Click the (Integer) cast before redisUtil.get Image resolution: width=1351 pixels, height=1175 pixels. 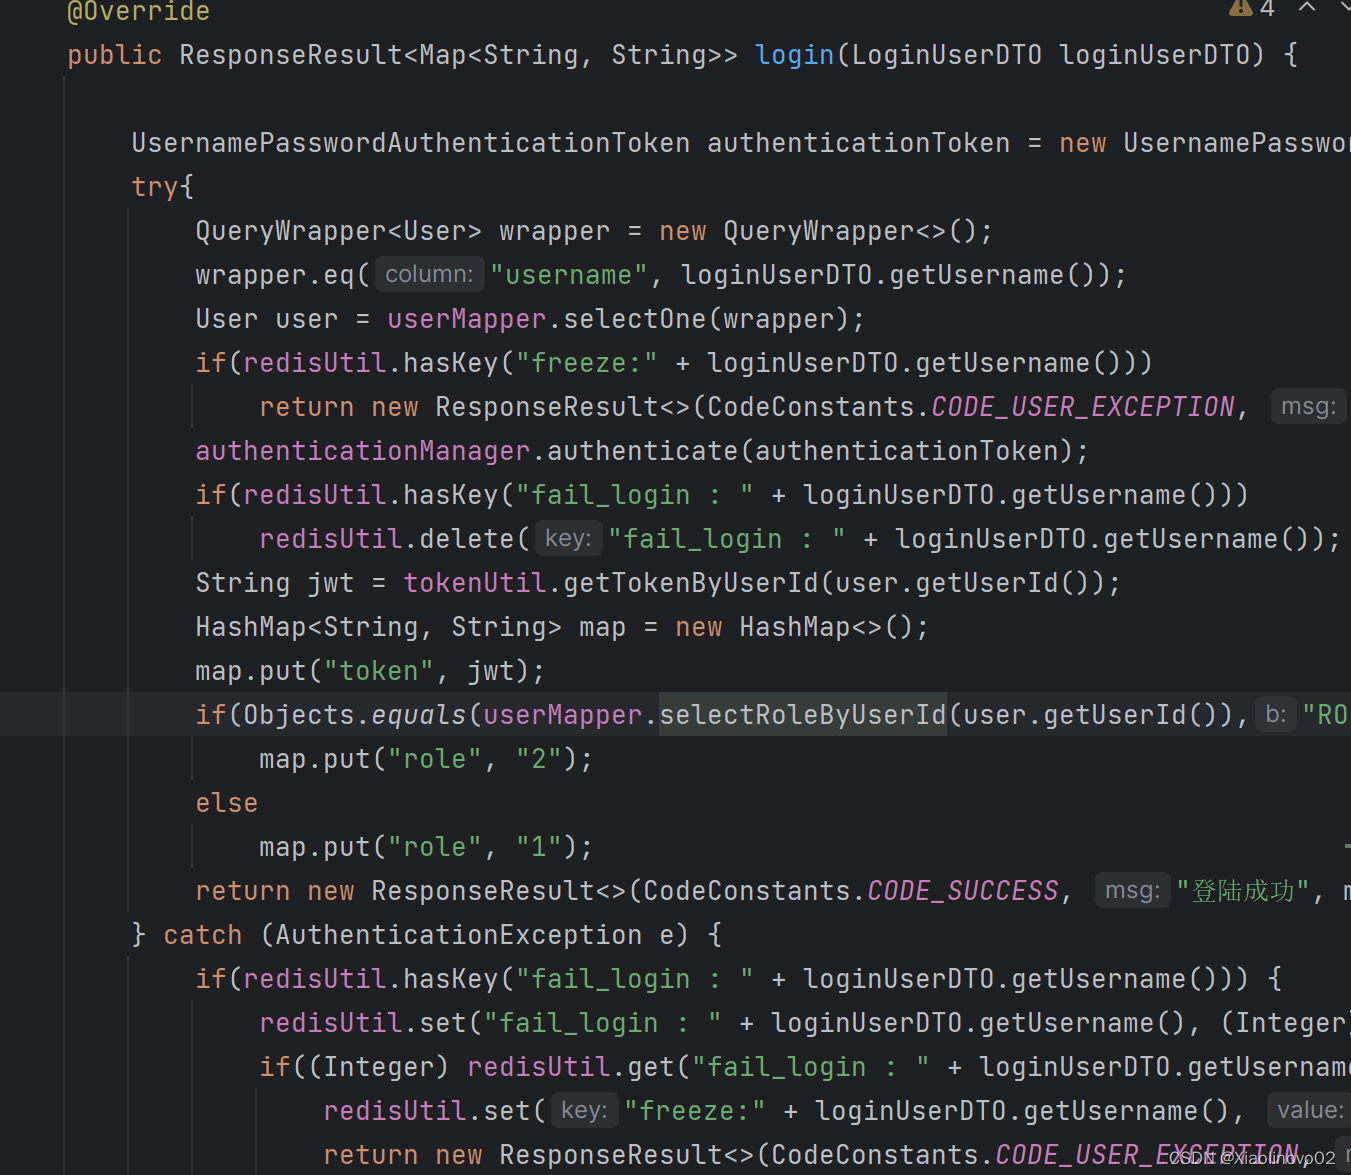pos(379,1067)
